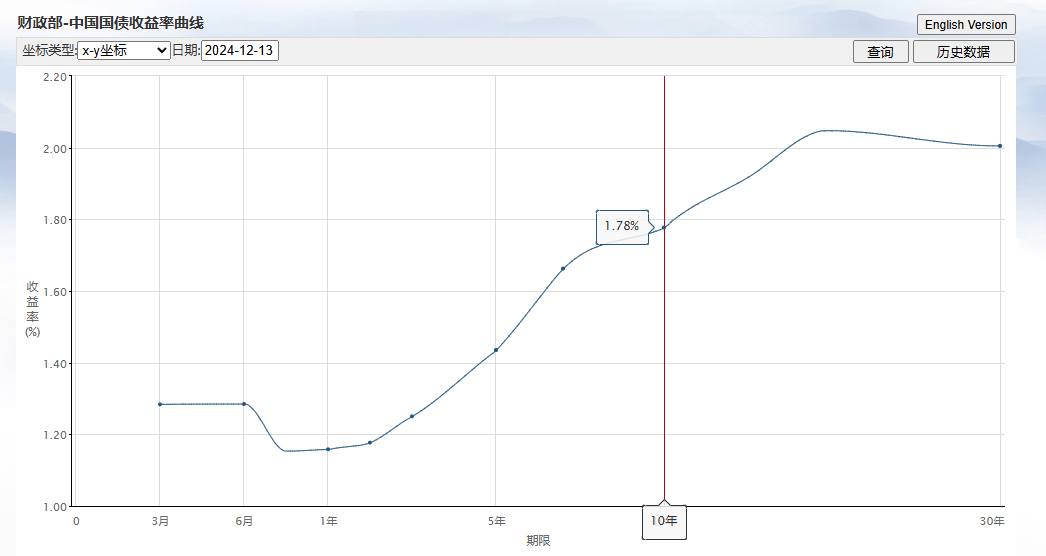The height and width of the screenshot is (556, 1046).
Task: Select the 30年 data point on the curve
Action: coord(1000,146)
